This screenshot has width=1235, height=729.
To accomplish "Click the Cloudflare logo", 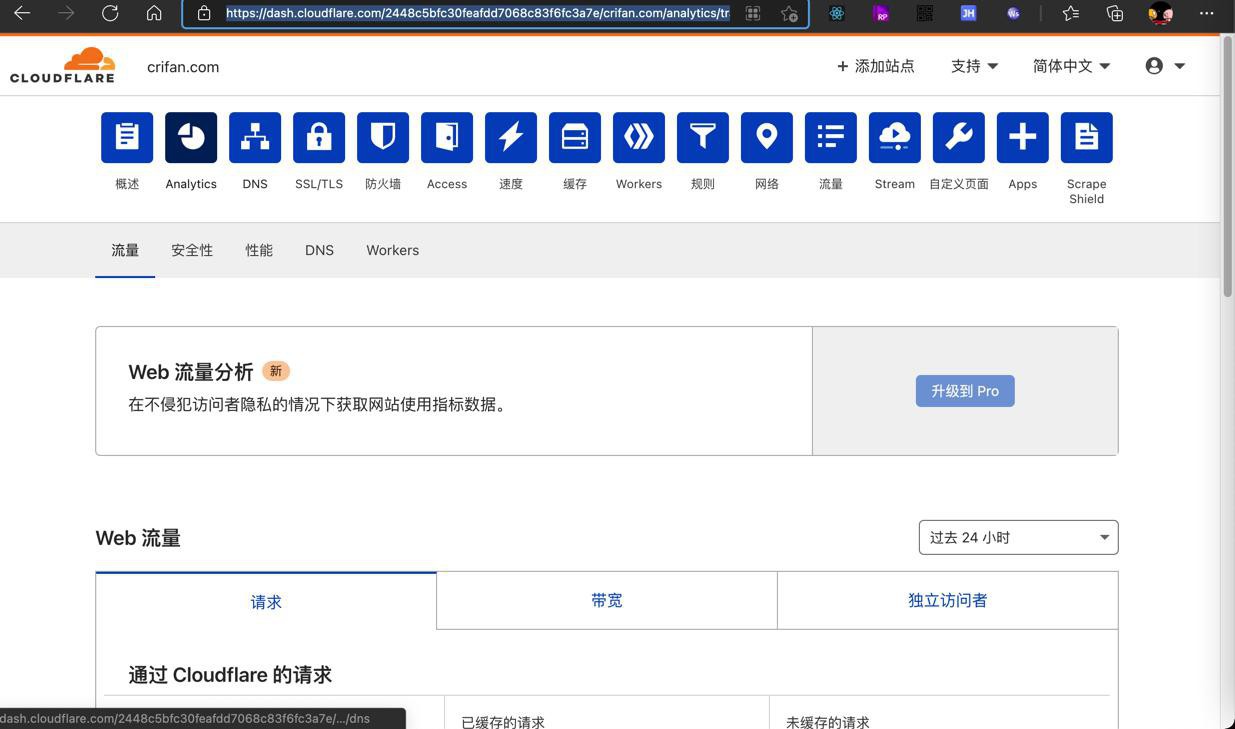I will [x=63, y=65].
